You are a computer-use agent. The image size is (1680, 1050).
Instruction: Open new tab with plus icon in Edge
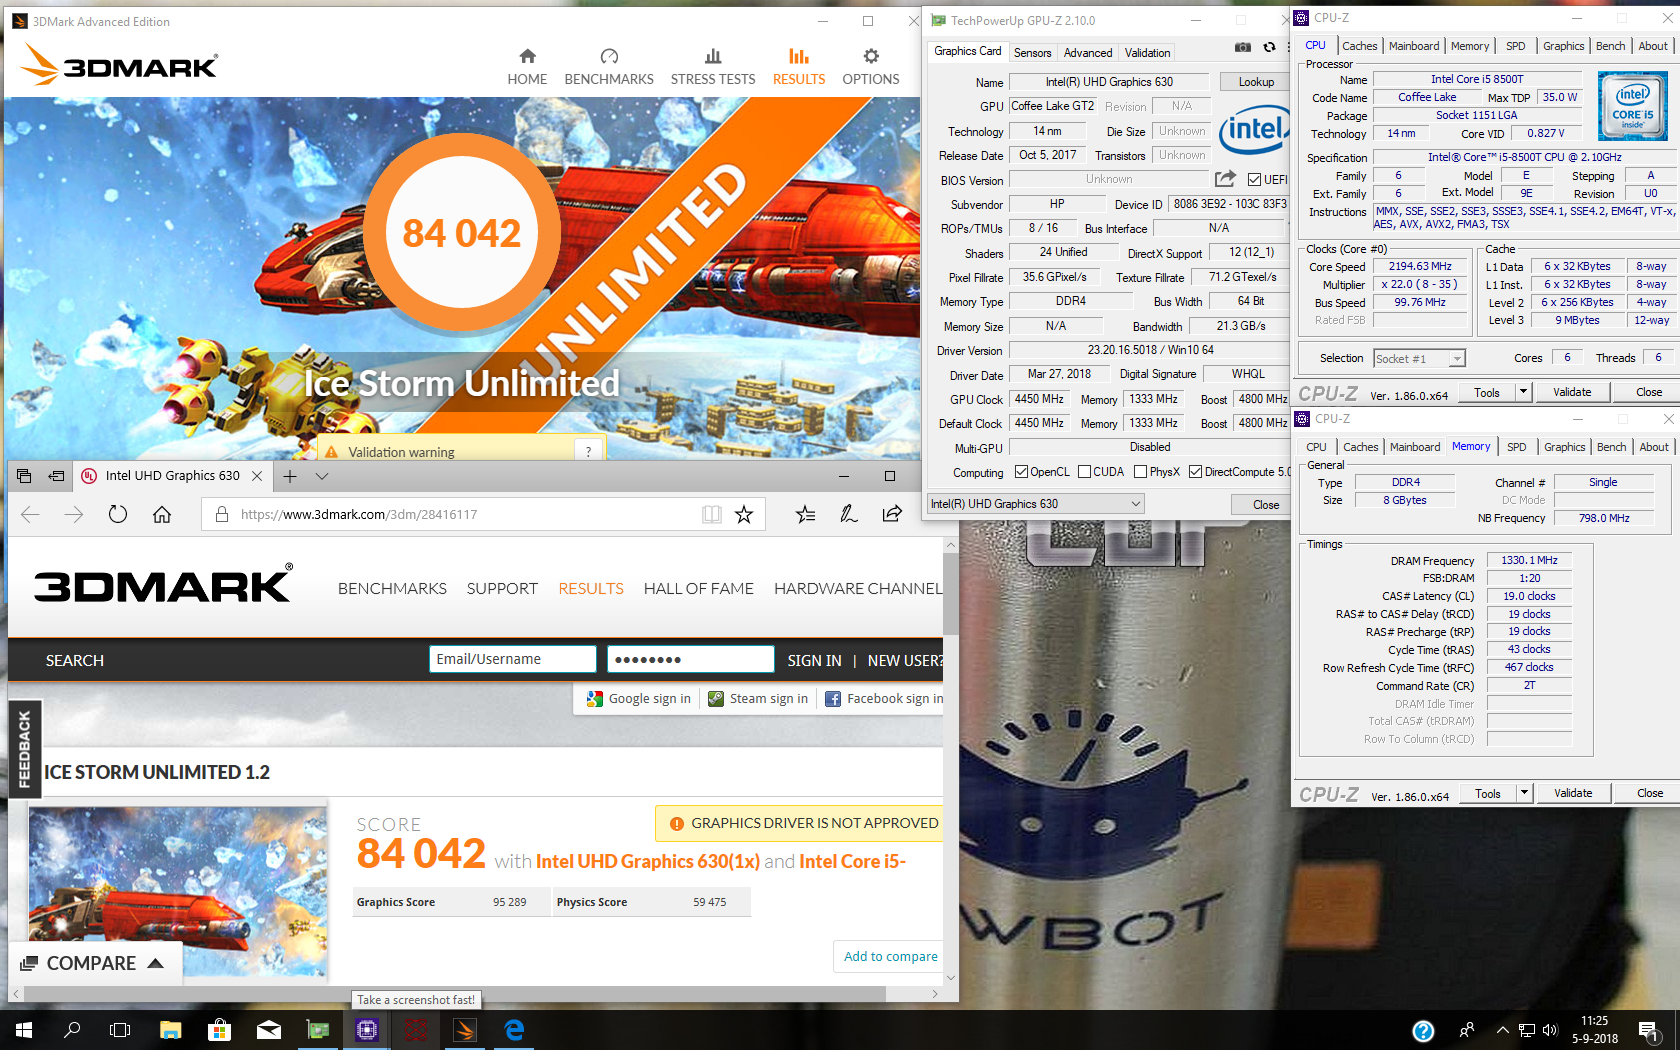(x=290, y=476)
